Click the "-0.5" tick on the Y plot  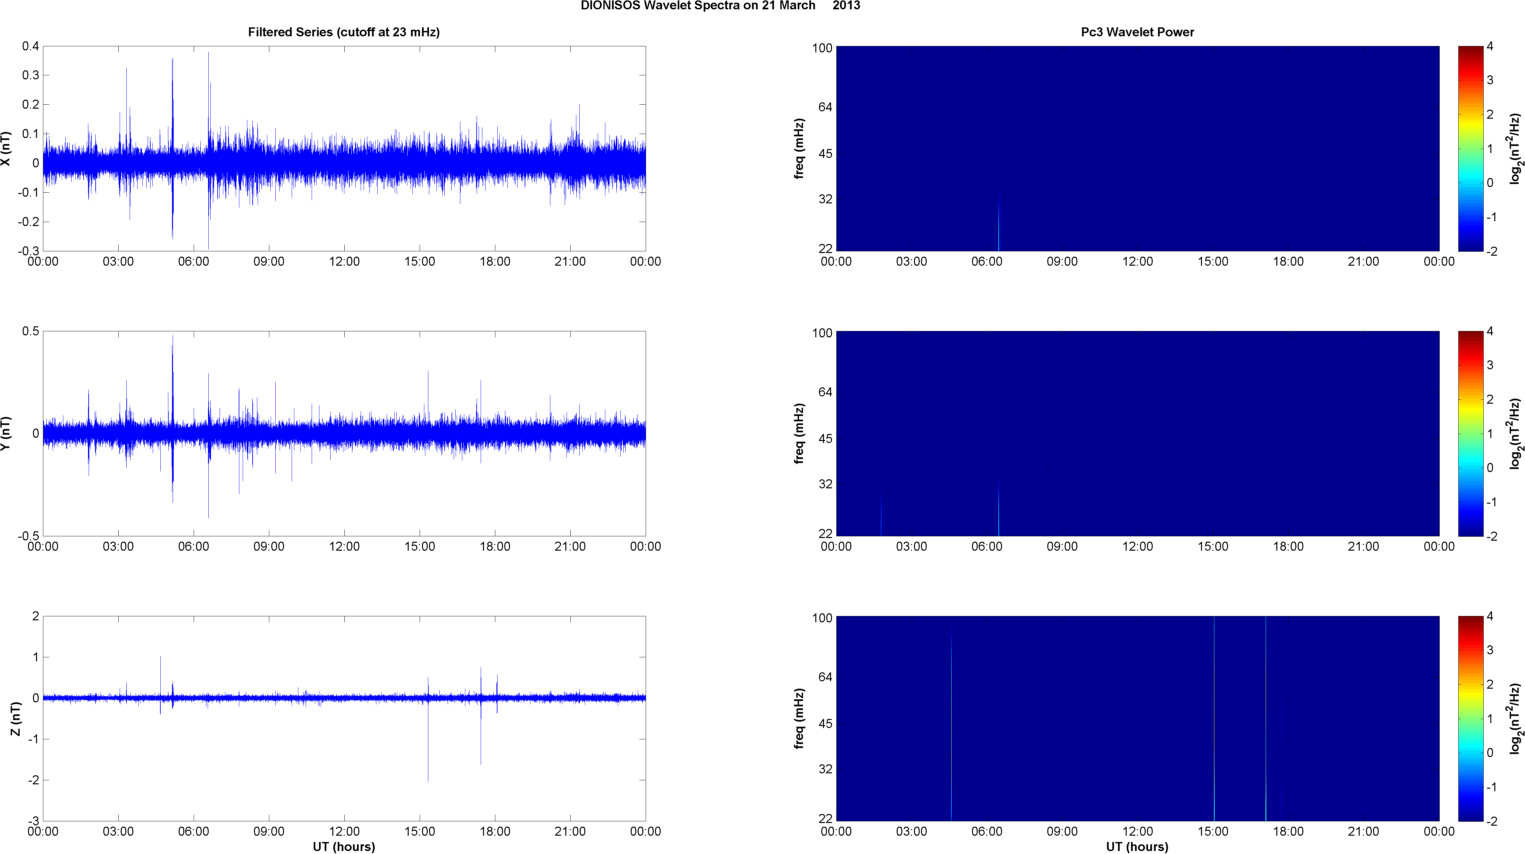pyautogui.click(x=28, y=536)
